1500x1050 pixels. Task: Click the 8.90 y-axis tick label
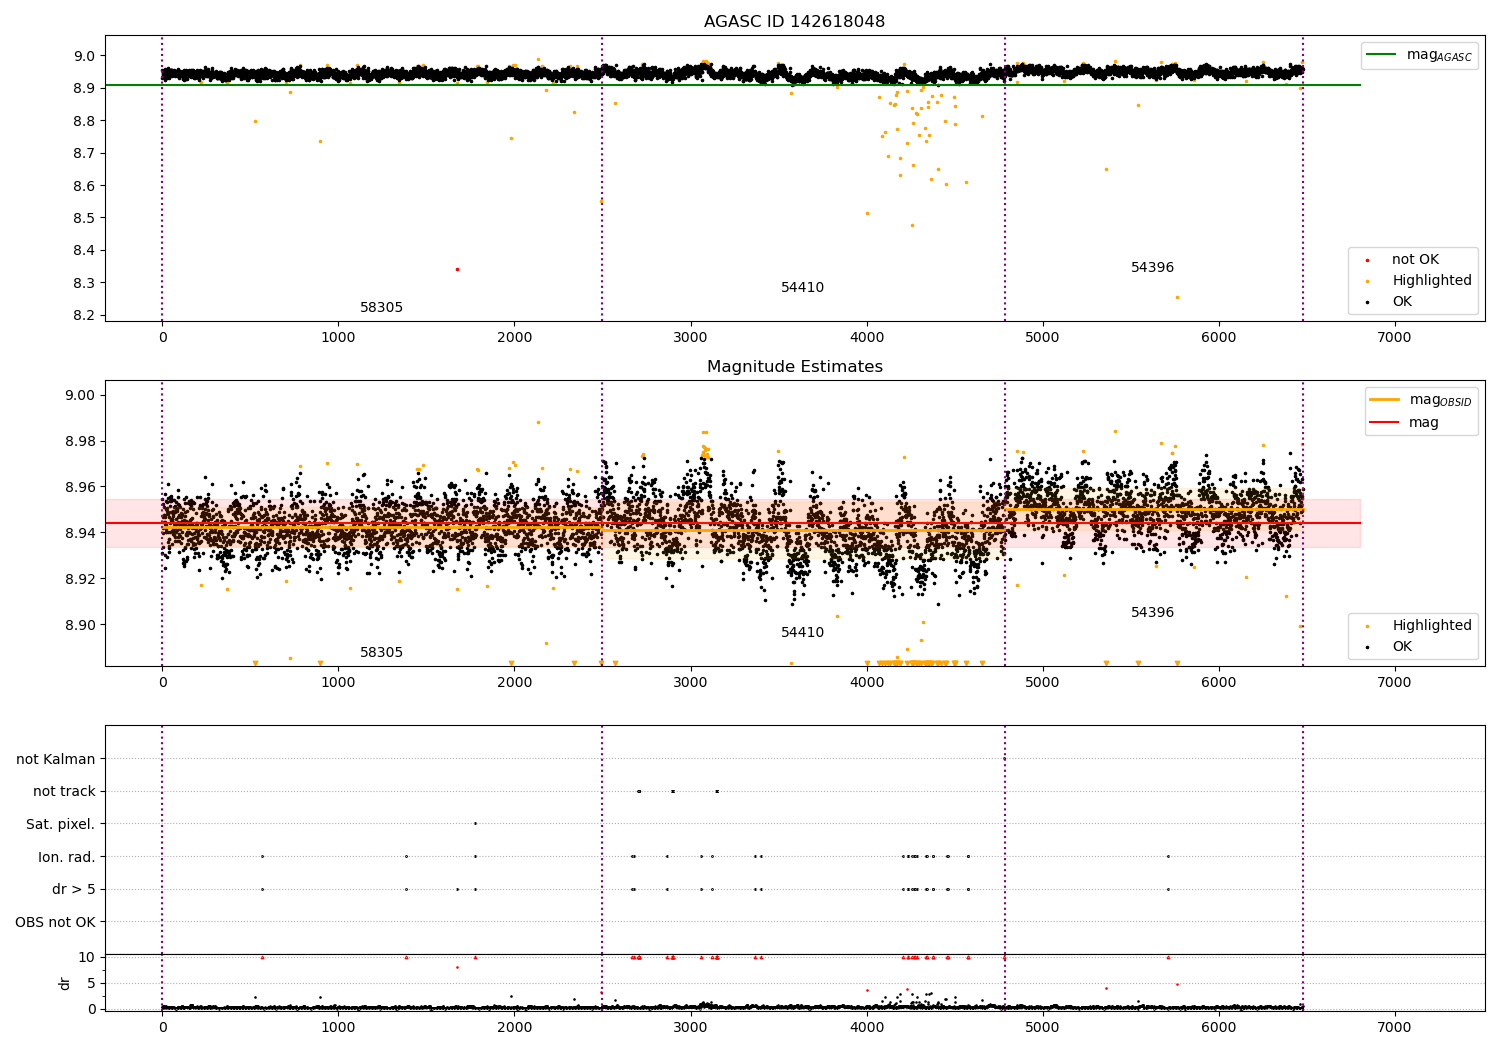81,626
